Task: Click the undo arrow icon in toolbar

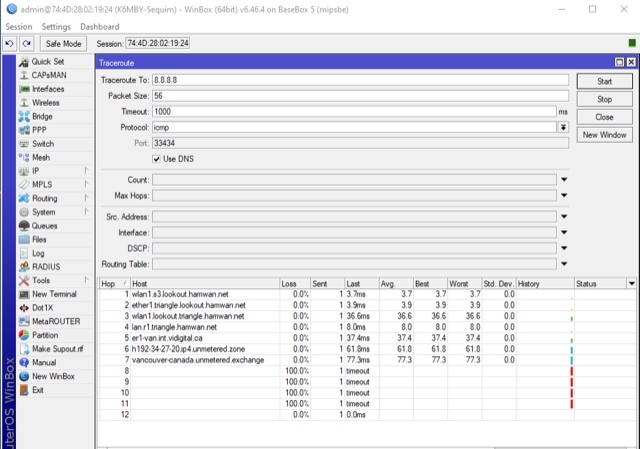Action: click(10, 44)
